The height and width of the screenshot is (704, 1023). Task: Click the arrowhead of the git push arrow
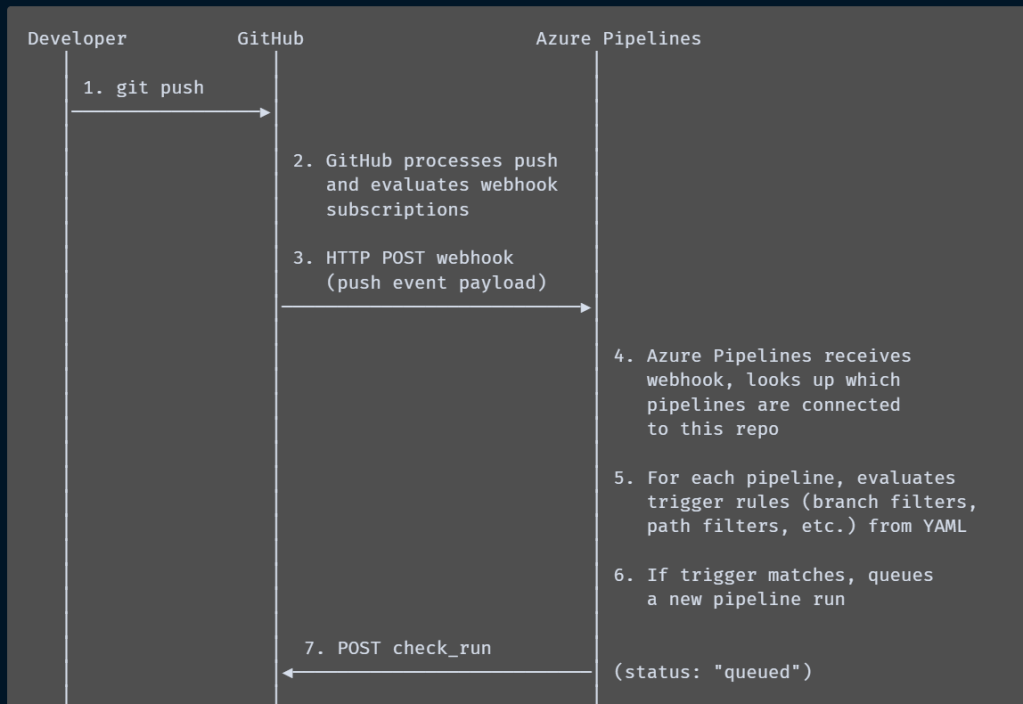click(x=265, y=112)
